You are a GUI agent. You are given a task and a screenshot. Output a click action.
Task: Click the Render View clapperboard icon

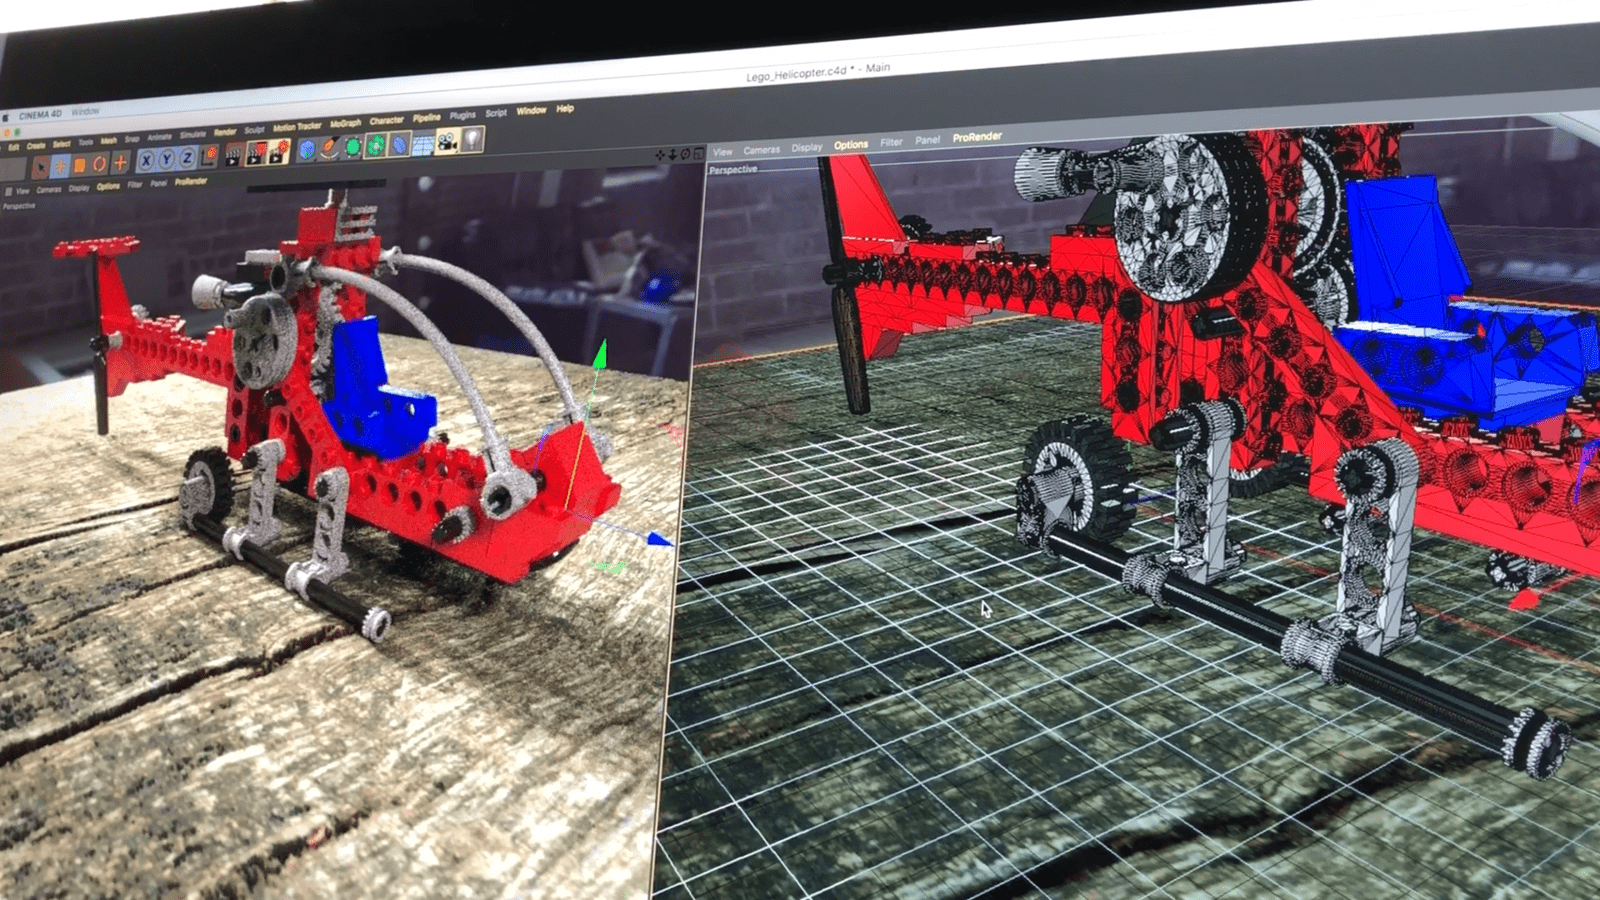point(233,154)
